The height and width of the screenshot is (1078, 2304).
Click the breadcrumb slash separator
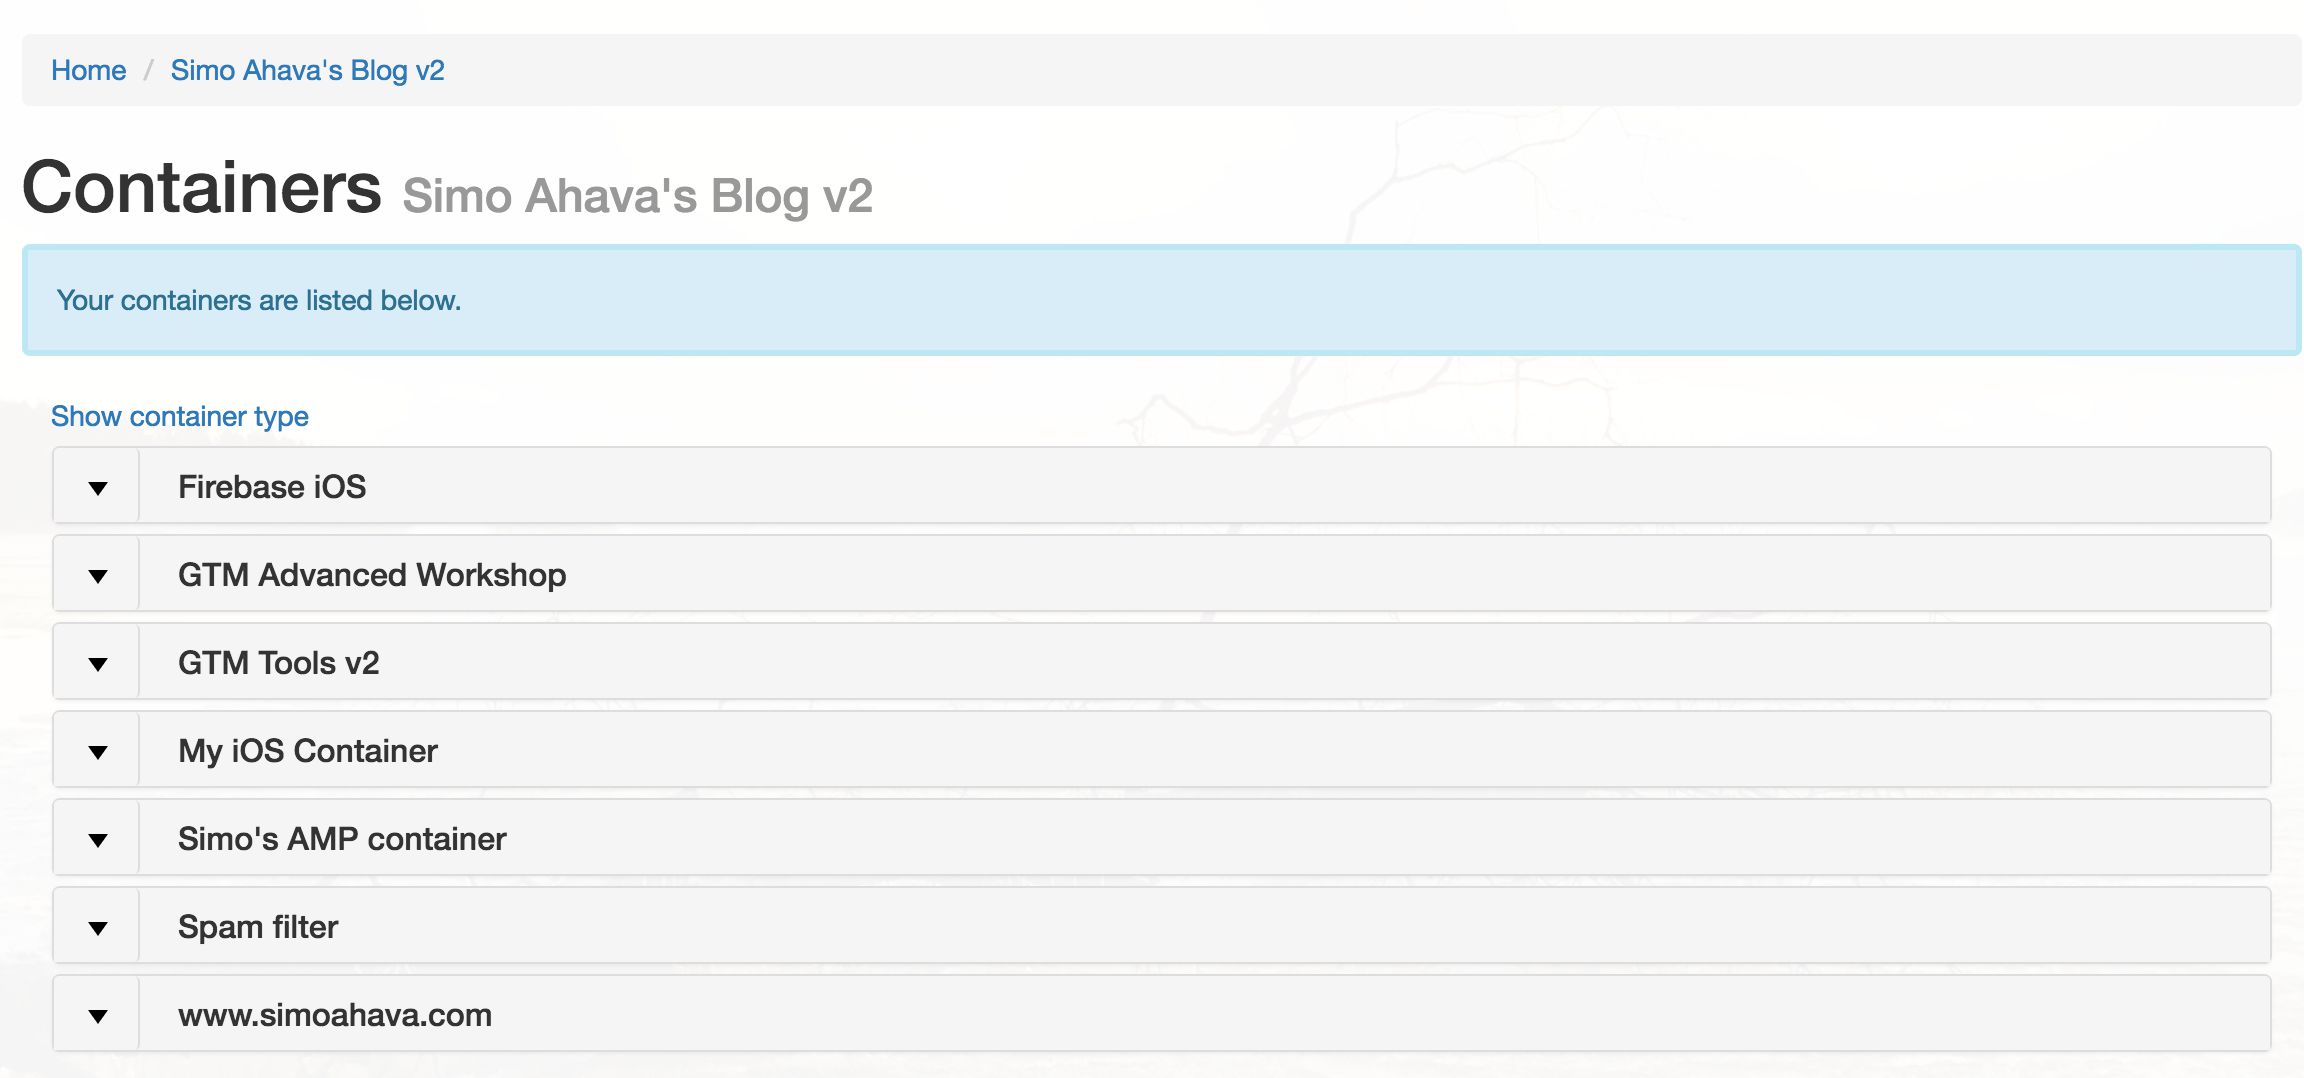coord(148,70)
